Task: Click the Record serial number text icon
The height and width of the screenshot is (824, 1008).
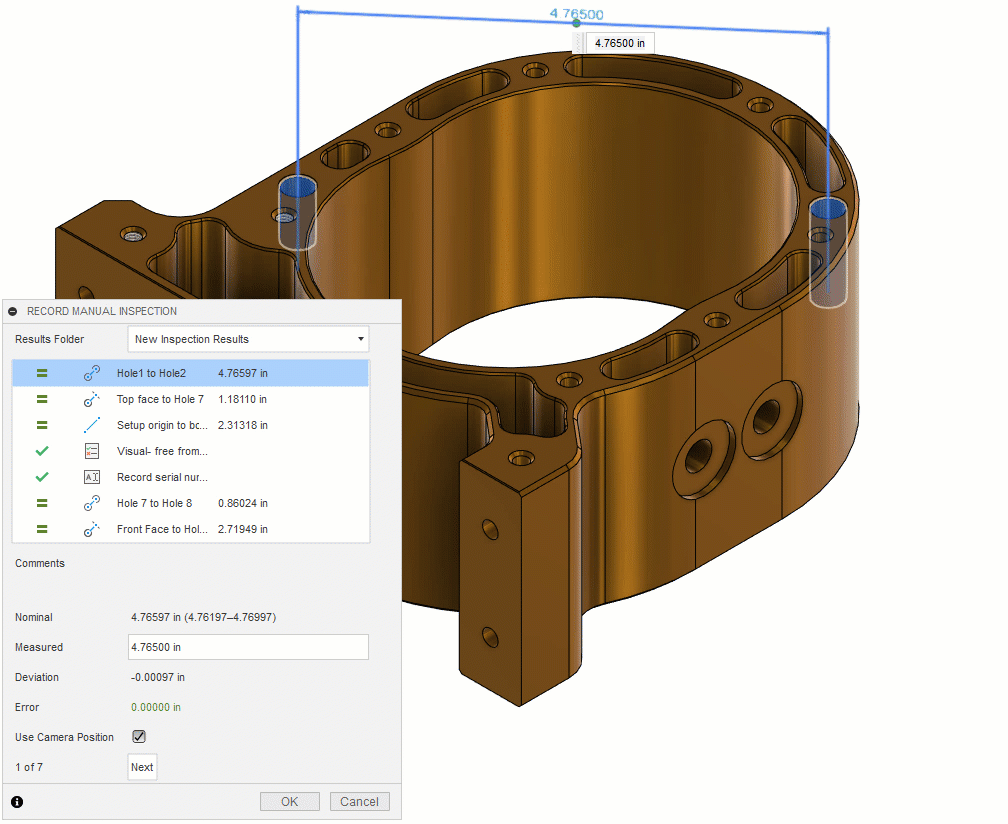Action: [92, 477]
